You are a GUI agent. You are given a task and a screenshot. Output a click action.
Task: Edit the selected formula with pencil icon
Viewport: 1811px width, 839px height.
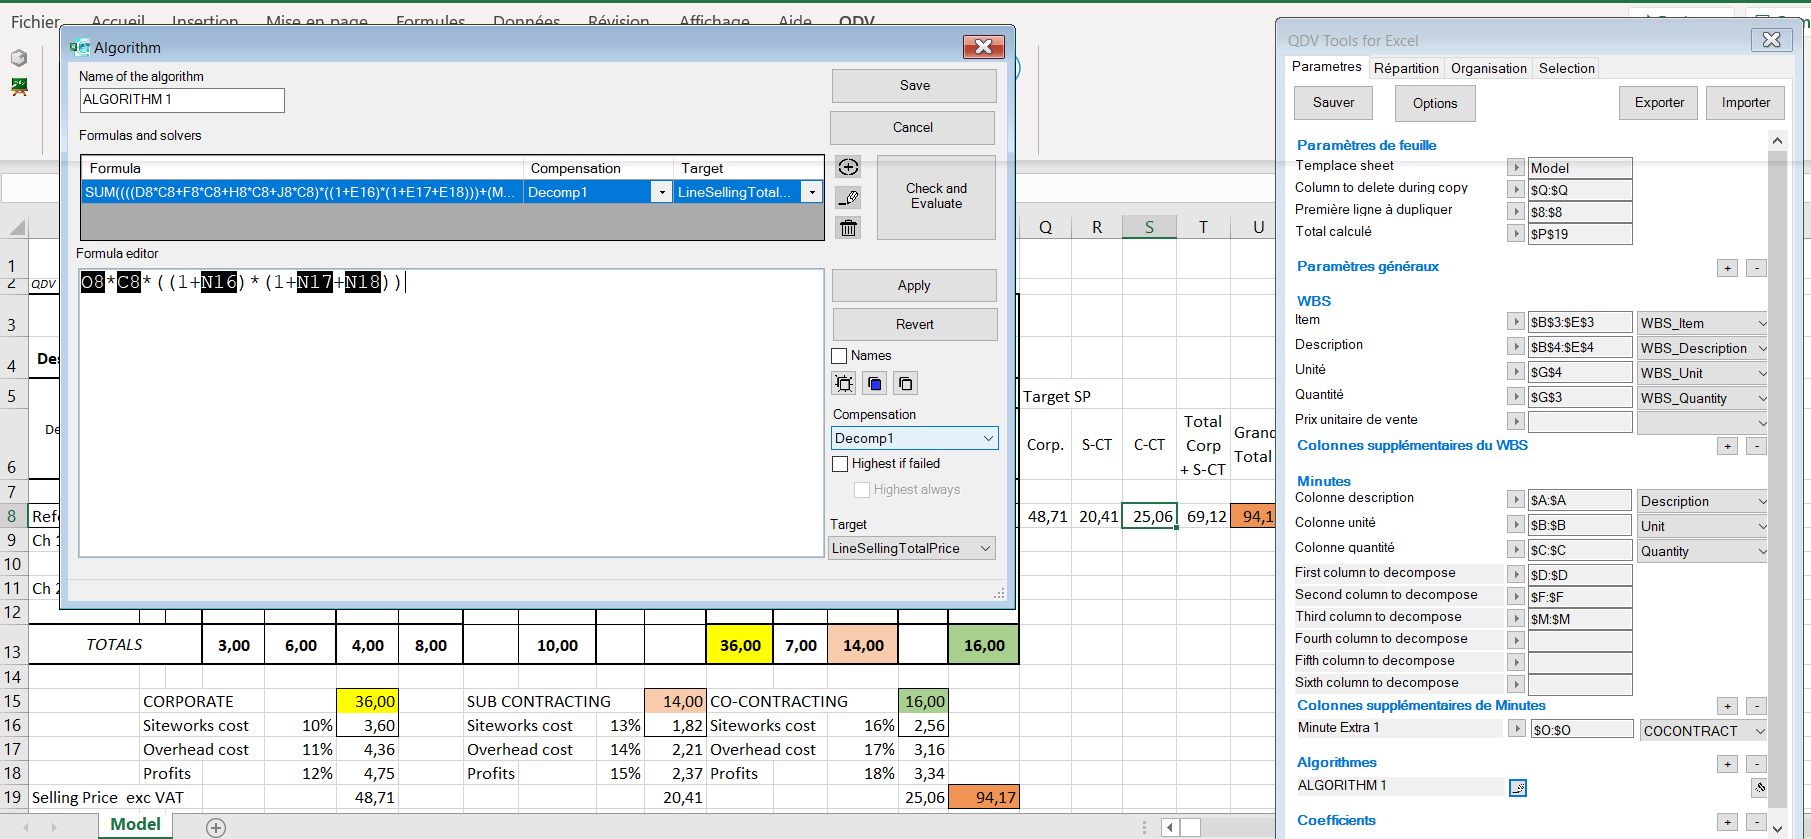click(848, 198)
